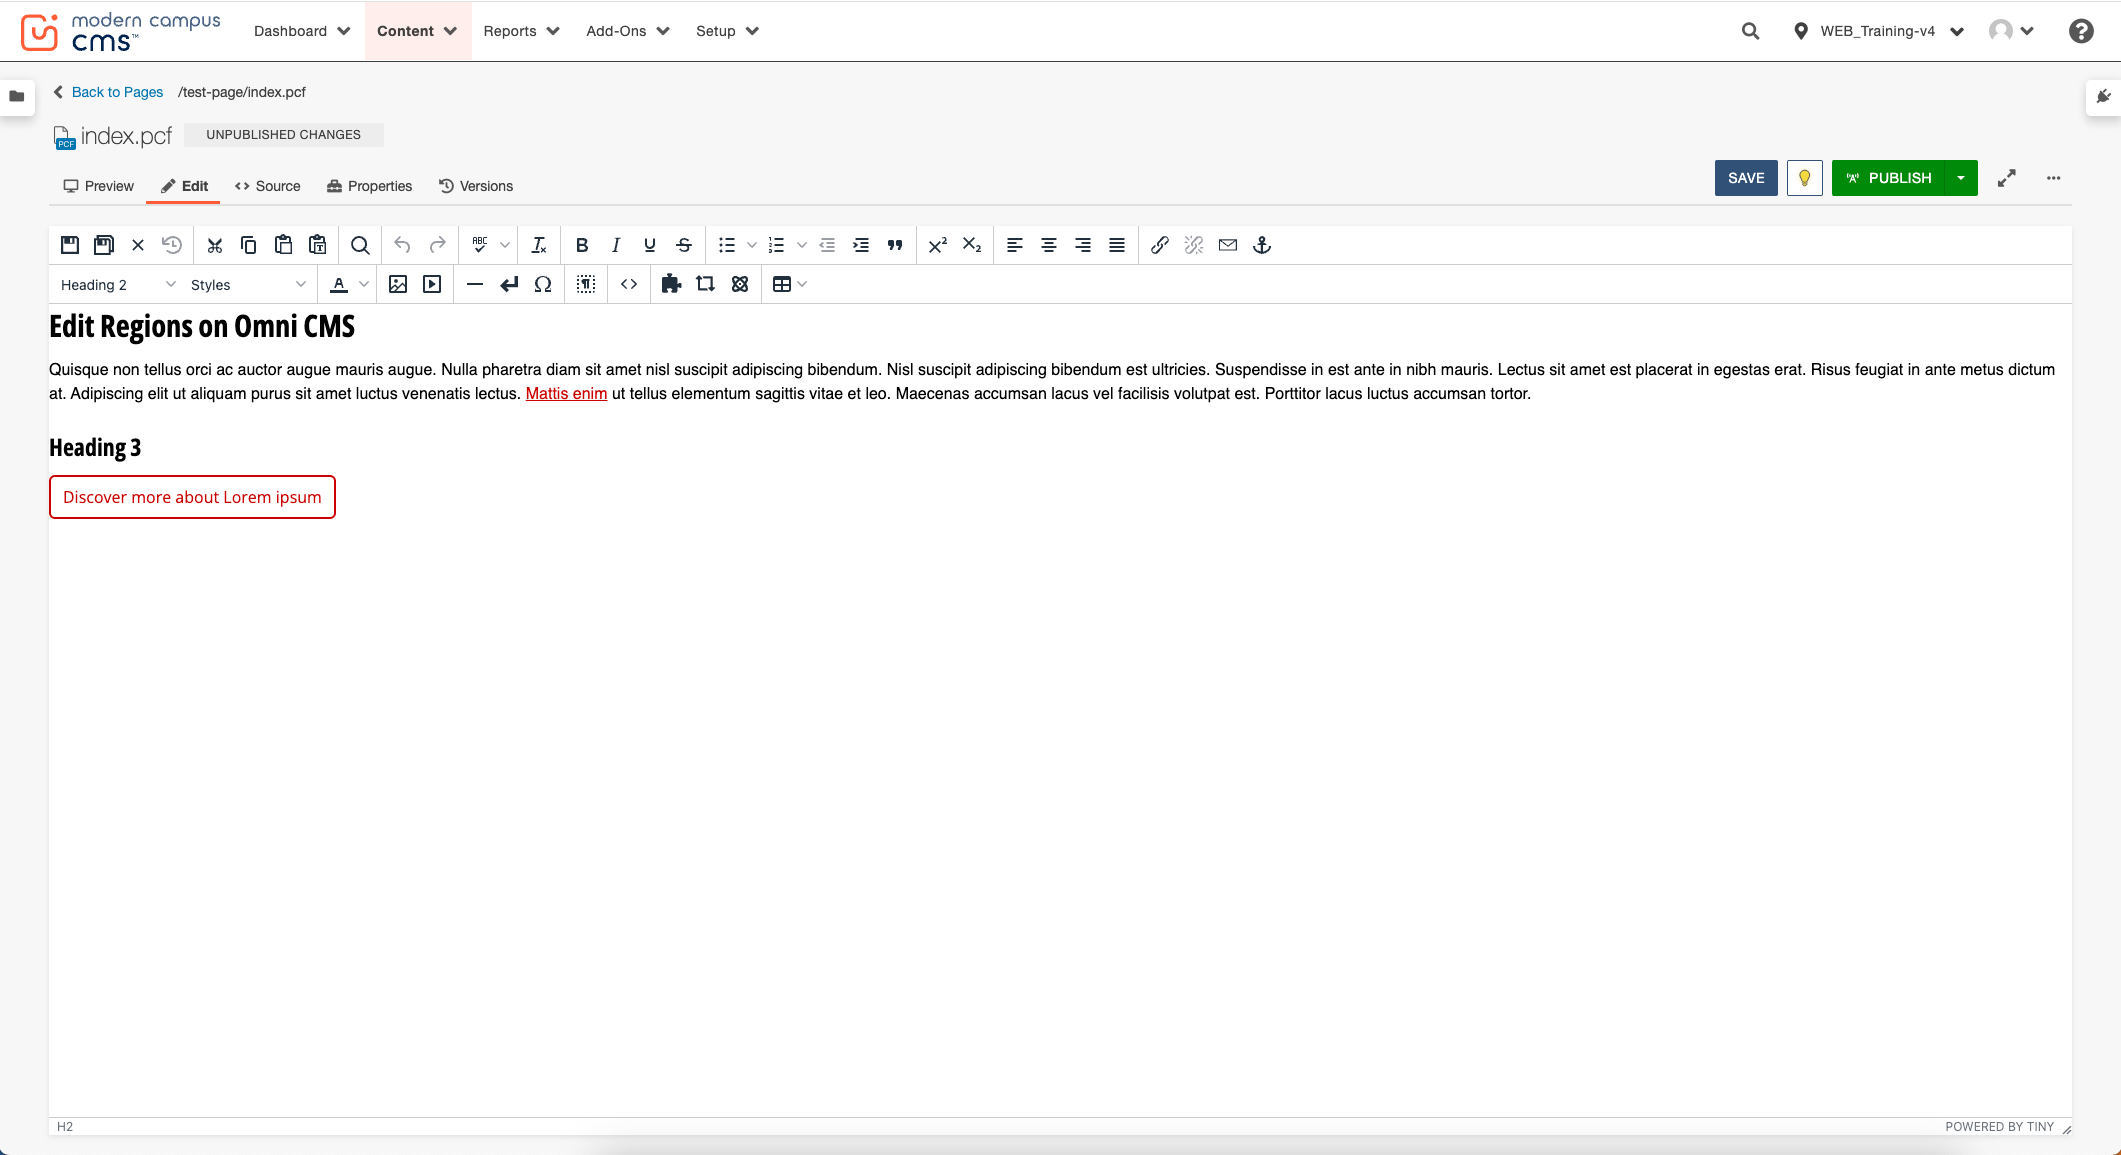Toggle Strikethrough formatting
Viewport: 2121px width, 1155px height.
[x=684, y=245]
